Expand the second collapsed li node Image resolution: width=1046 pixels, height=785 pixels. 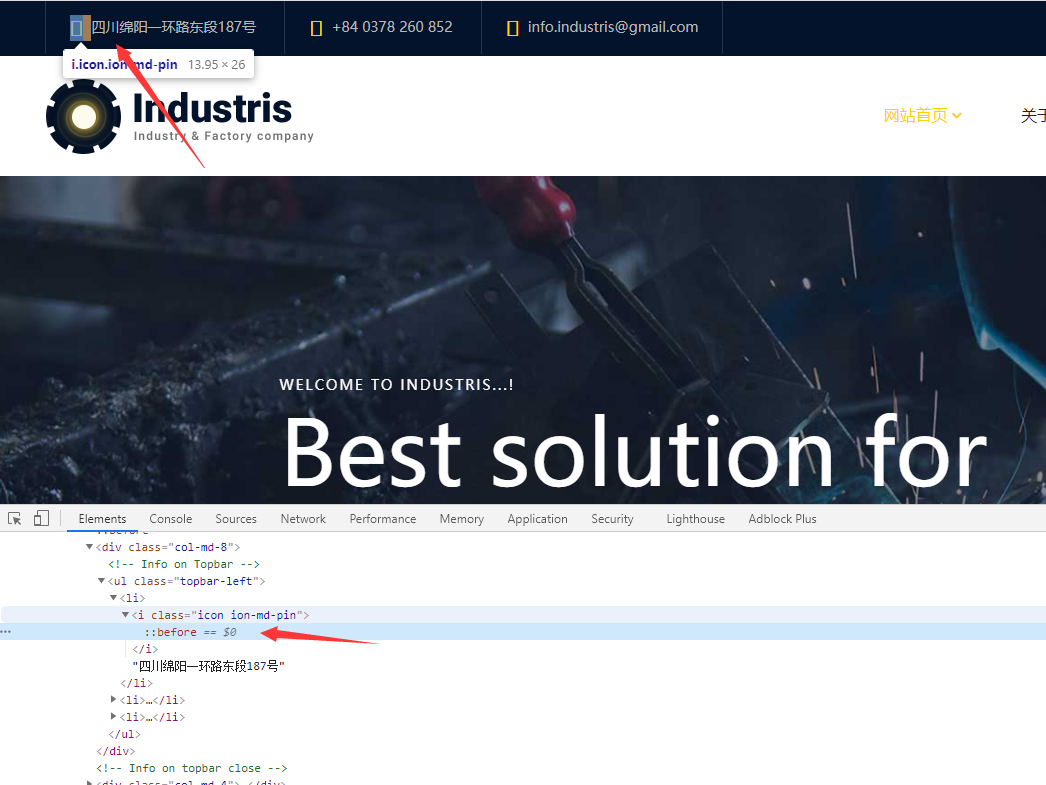pos(113,700)
